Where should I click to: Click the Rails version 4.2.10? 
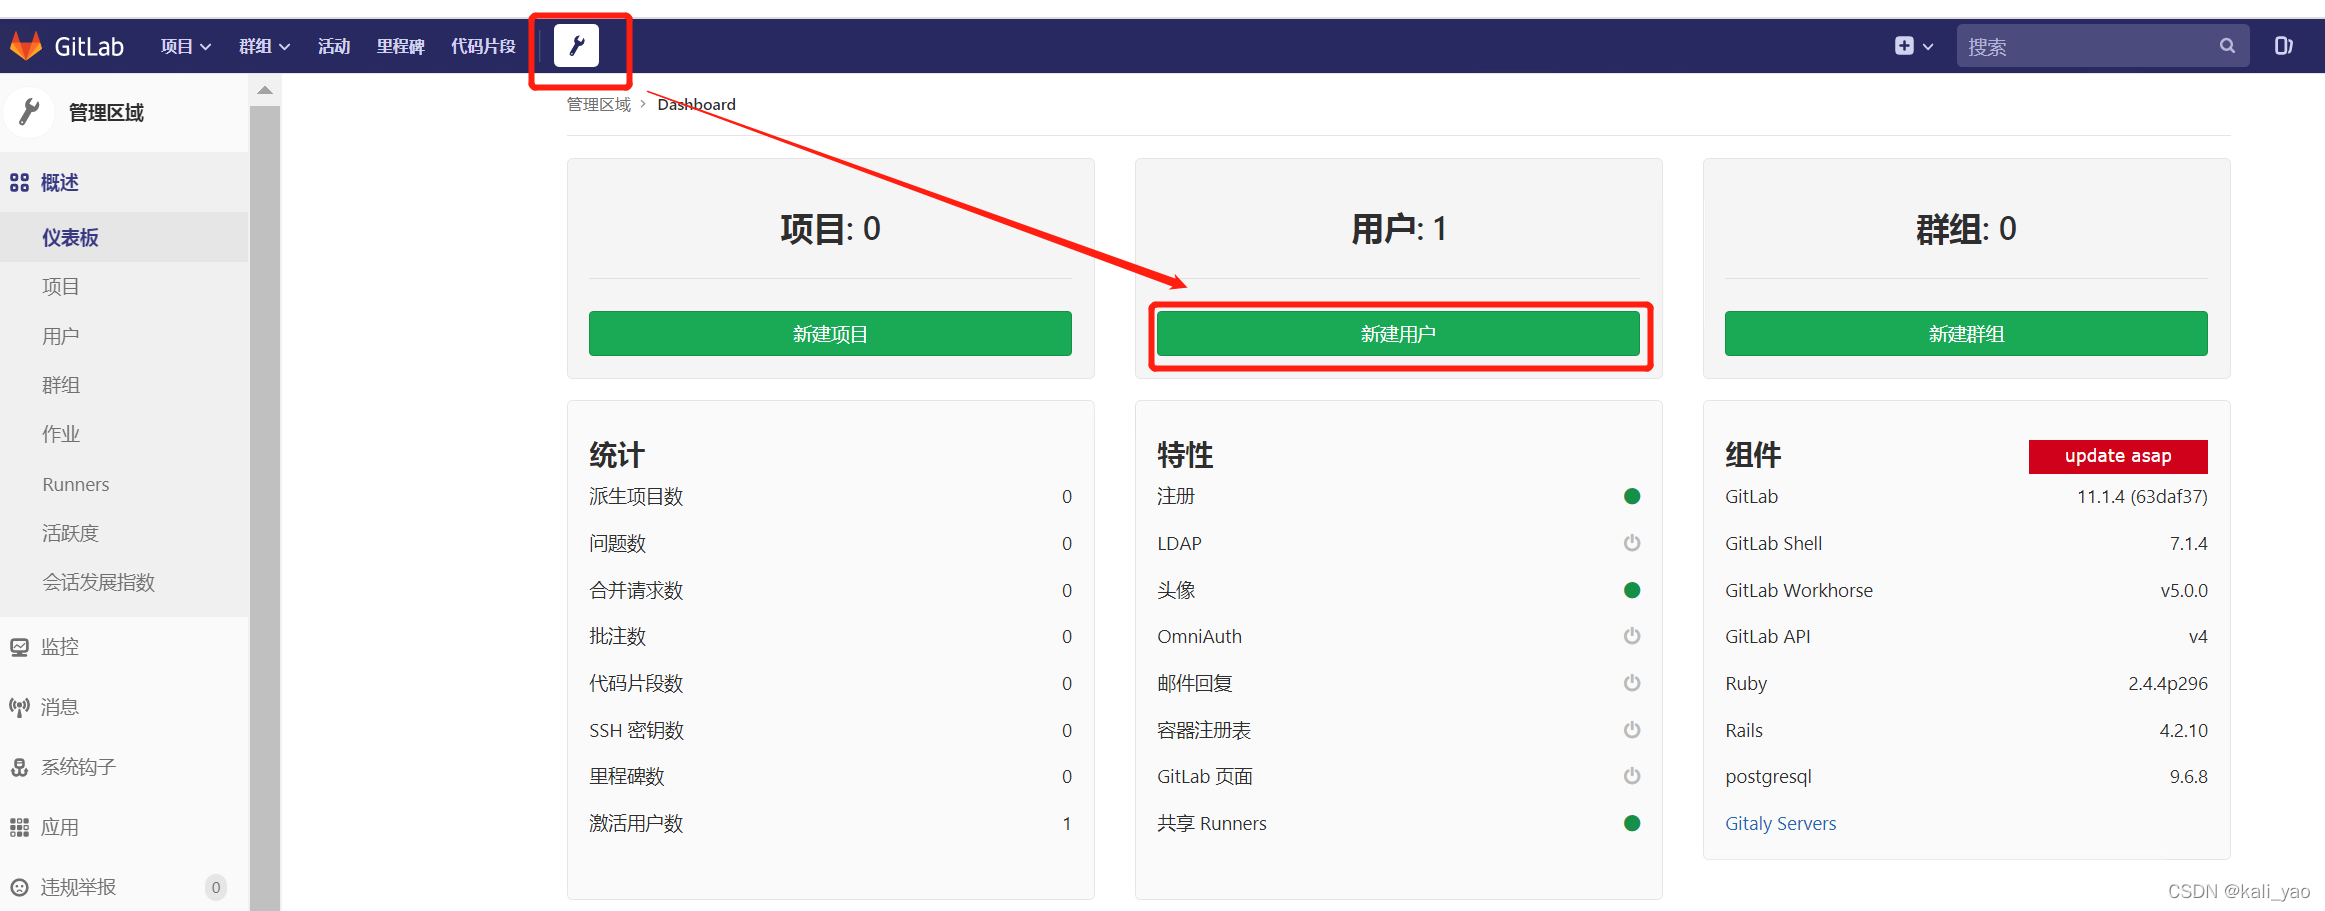click(x=2183, y=730)
